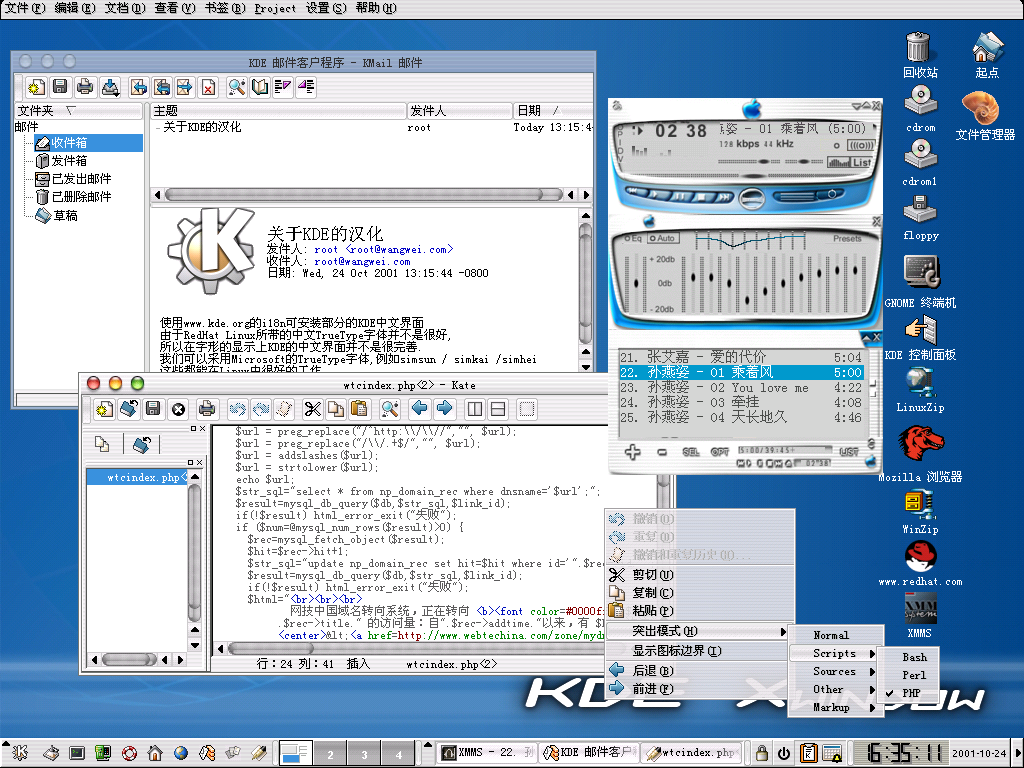Choose 复制 in context menu
This screenshot has height=768, width=1024.
point(700,593)
